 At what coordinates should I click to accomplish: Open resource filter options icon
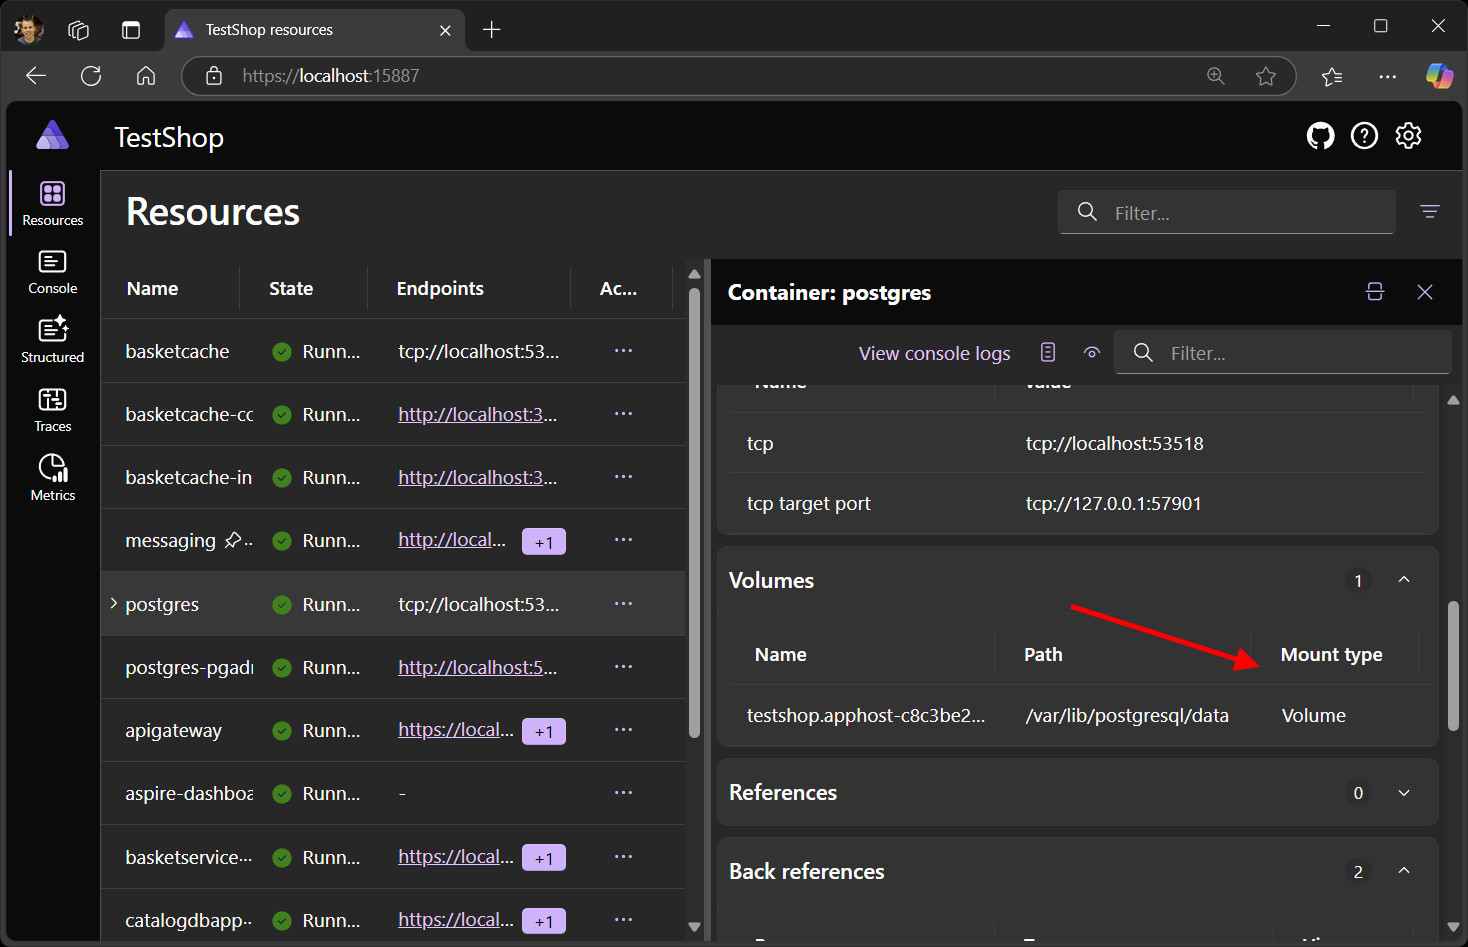(1430, 212)
